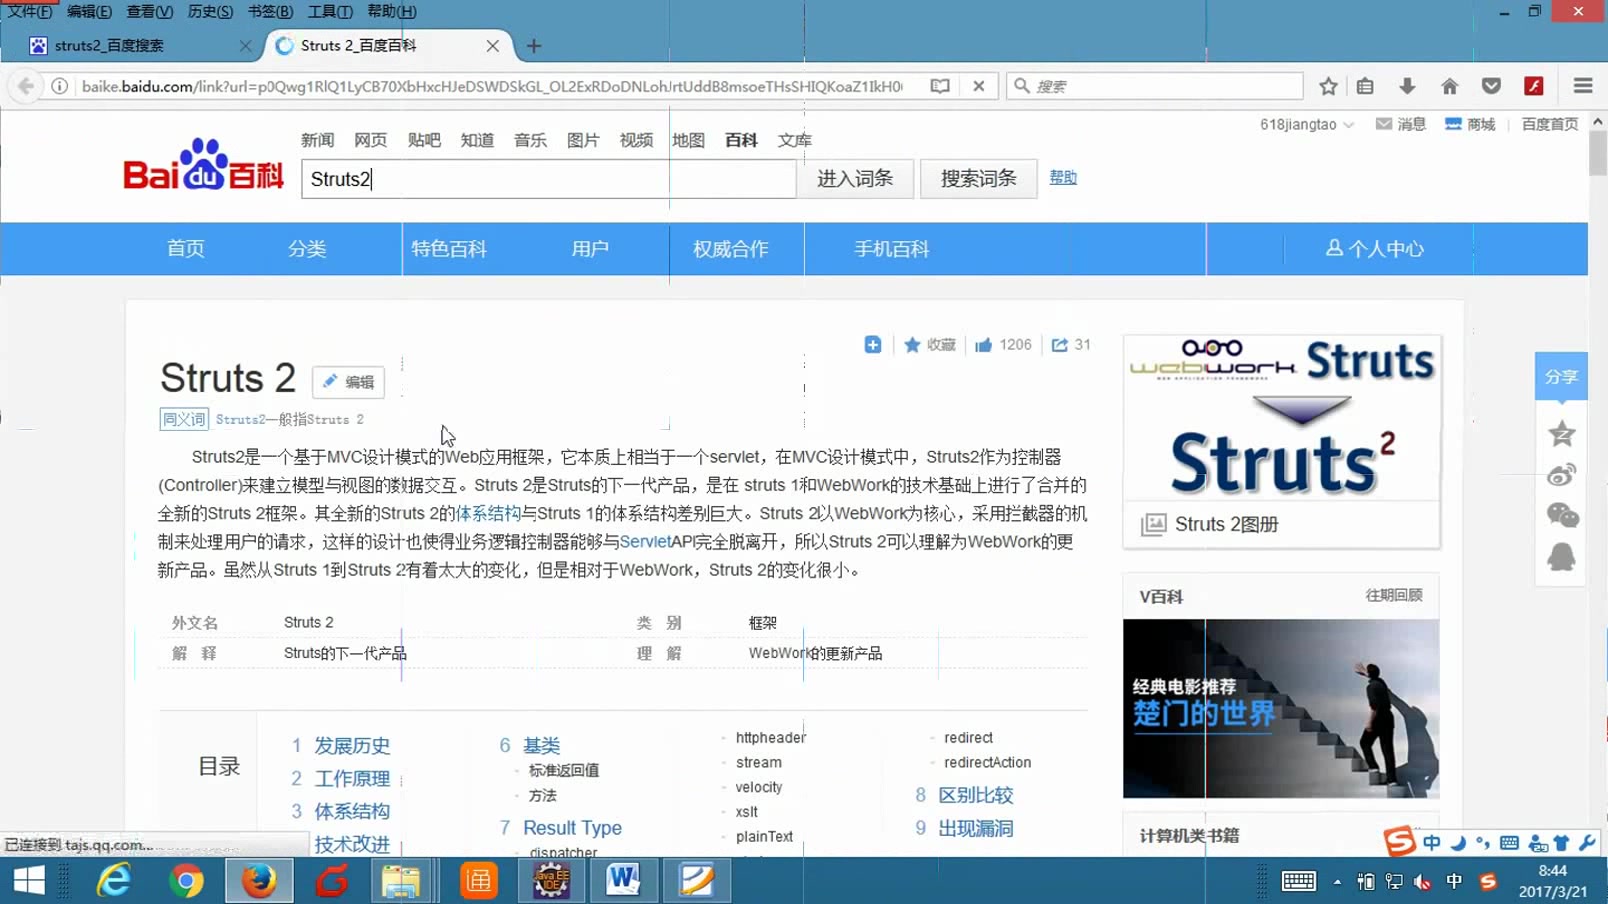The image size is (1608, 904).
Task: Open site identity info icon in address bar
Action: [x=60, y=86]
